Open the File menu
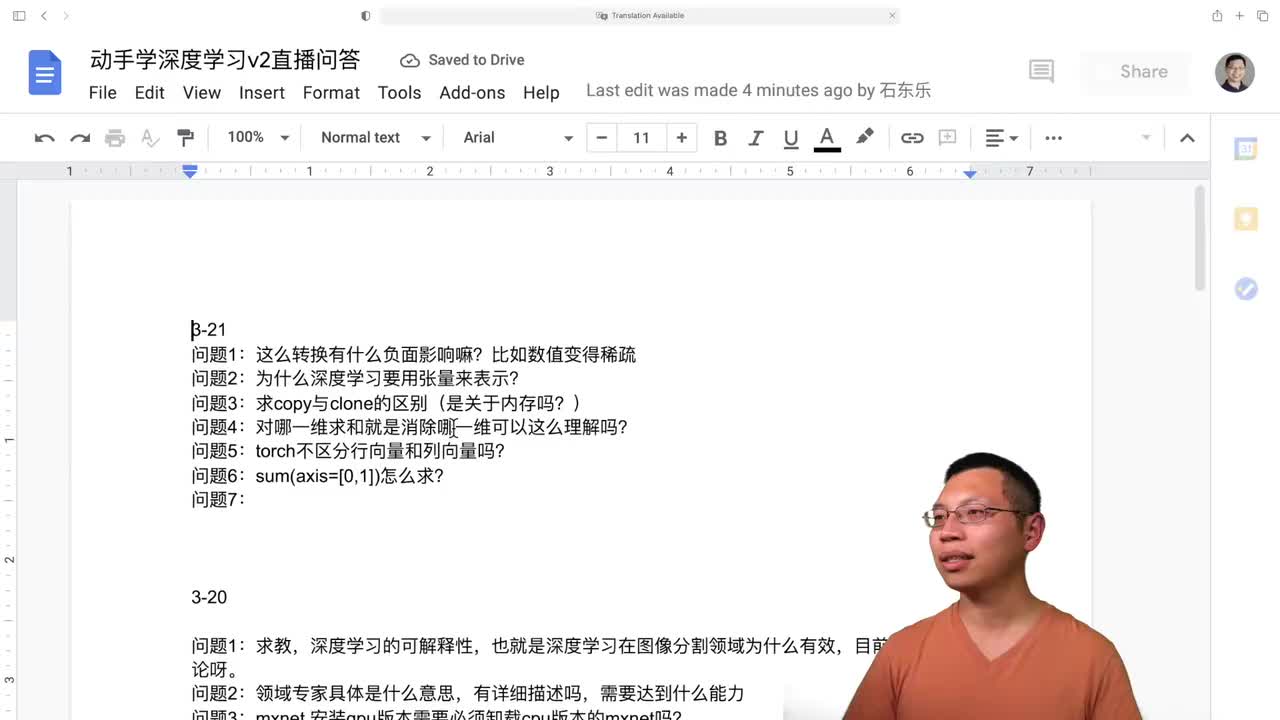This screenshot has width=1280, height=720. click(x=102, y=92)
